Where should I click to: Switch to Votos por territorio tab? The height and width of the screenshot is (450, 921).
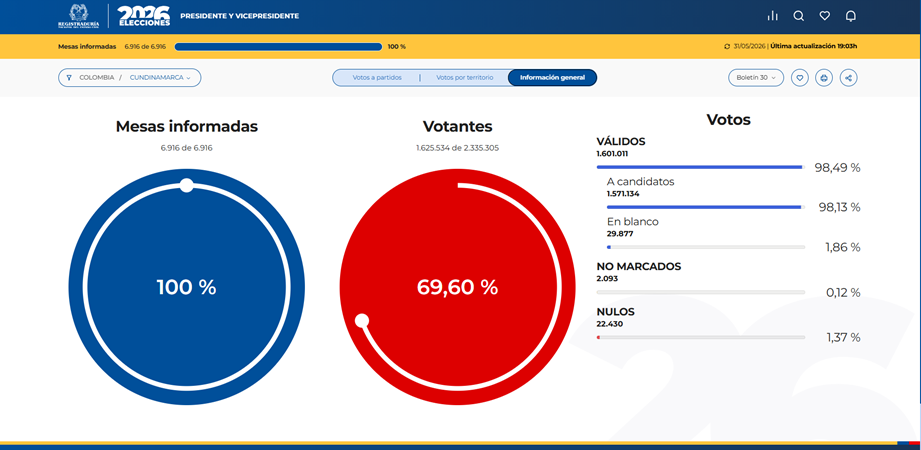(x=465, y=78)
